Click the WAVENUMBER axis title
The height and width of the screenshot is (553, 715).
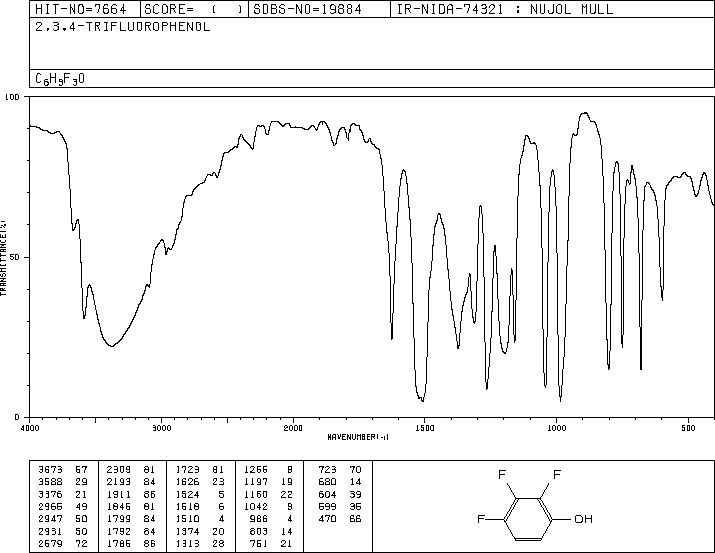[x=358, y=437]
